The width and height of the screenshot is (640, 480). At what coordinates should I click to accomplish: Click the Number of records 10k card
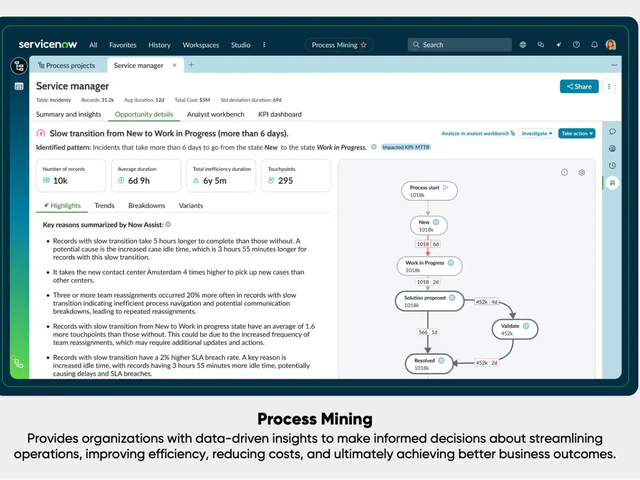71,176
